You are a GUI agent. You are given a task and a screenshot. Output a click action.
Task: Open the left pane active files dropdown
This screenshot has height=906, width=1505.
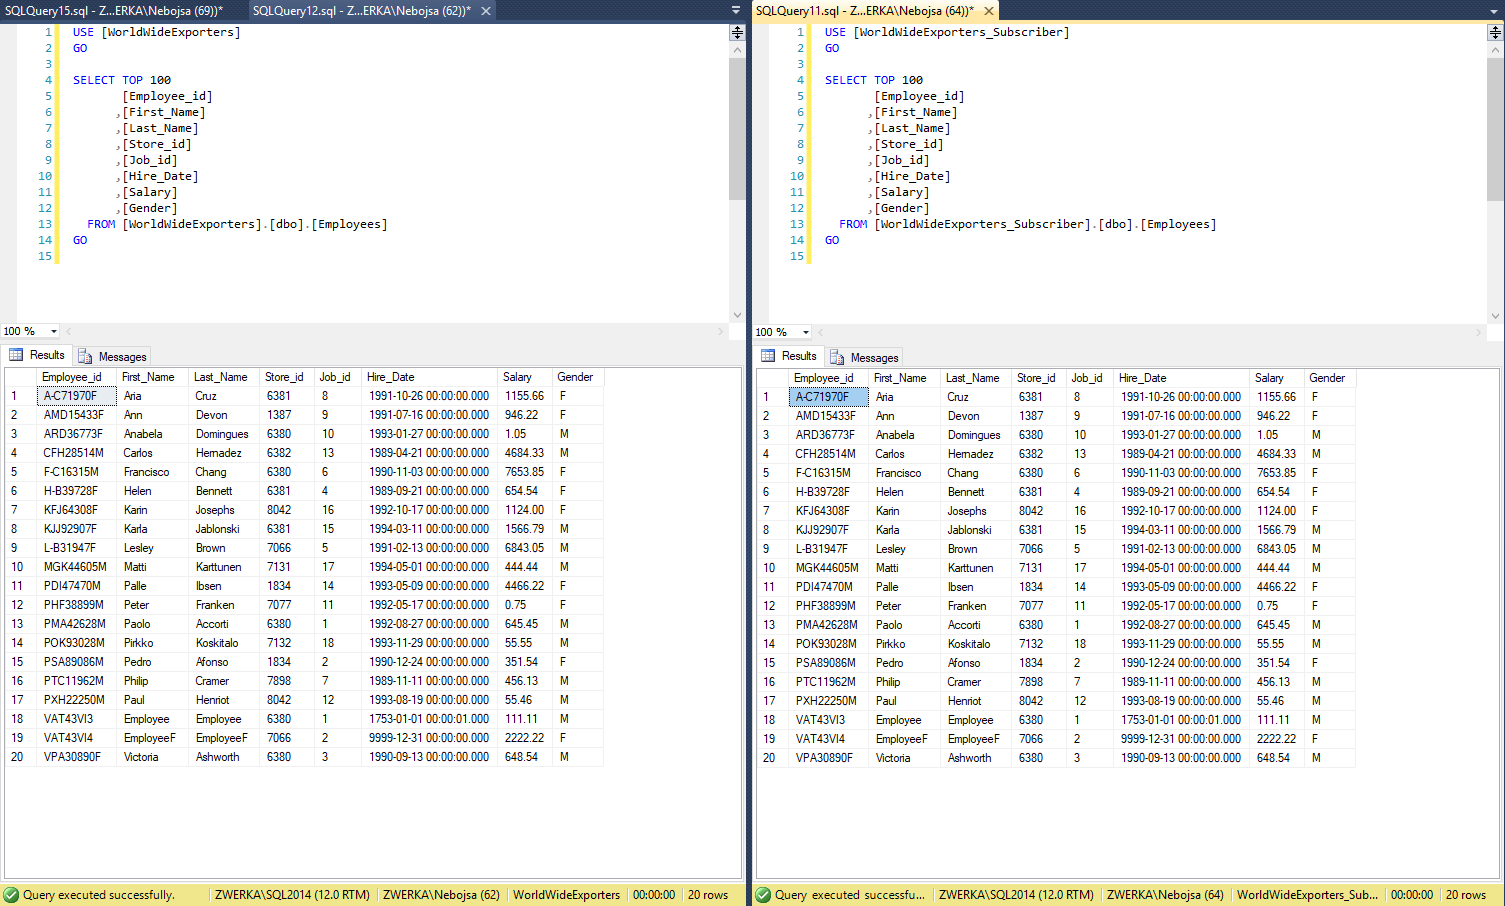[x=737, y=10]
